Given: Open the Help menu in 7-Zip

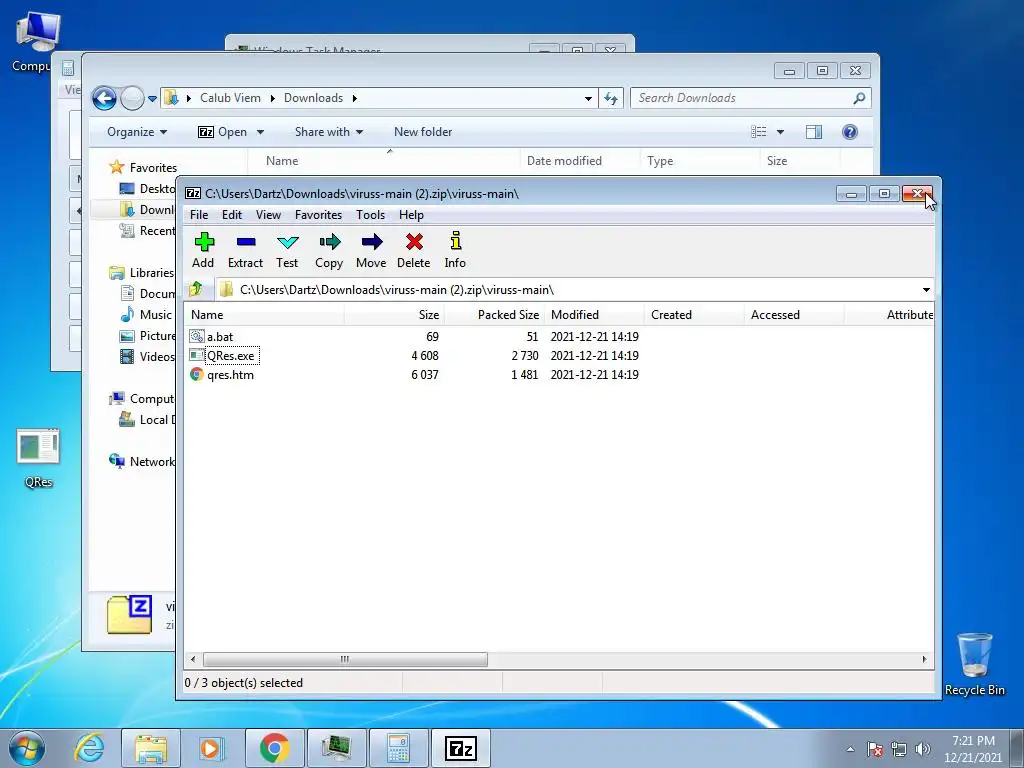Looking at the screenshot, I should pos(411,215).
